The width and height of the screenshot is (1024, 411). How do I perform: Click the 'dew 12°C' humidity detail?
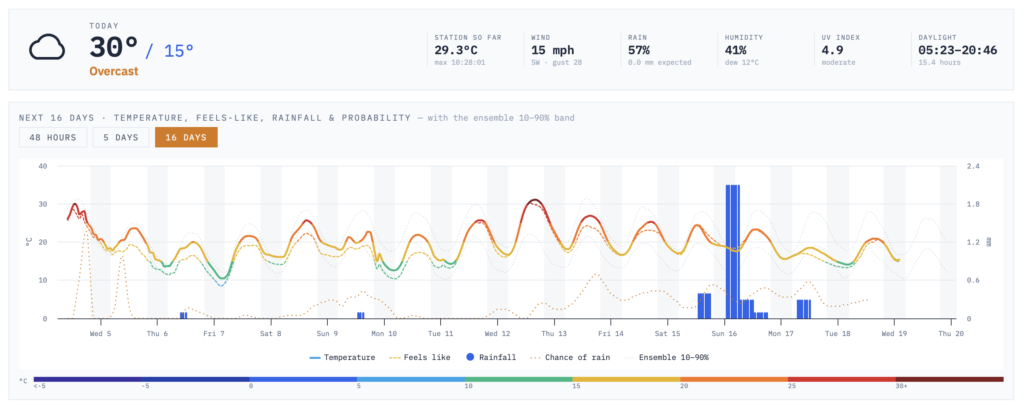pos(742,63)
